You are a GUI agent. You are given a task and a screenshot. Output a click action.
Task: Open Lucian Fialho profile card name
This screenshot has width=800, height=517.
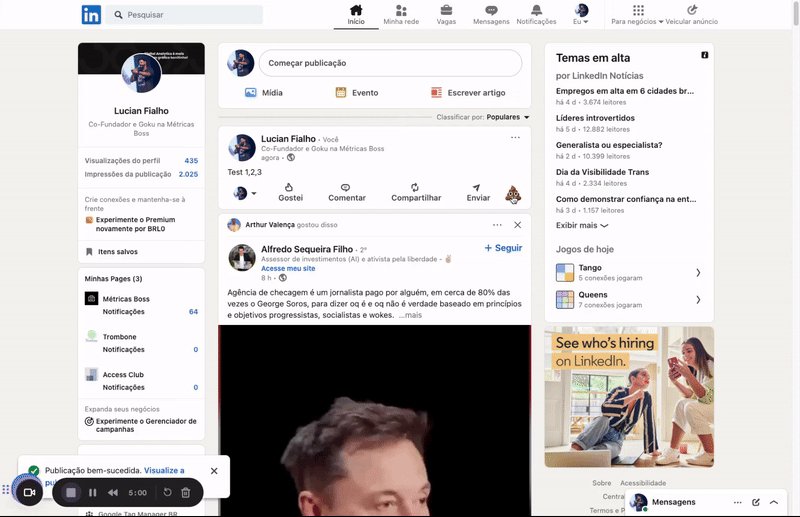click(x=141, y=111)
